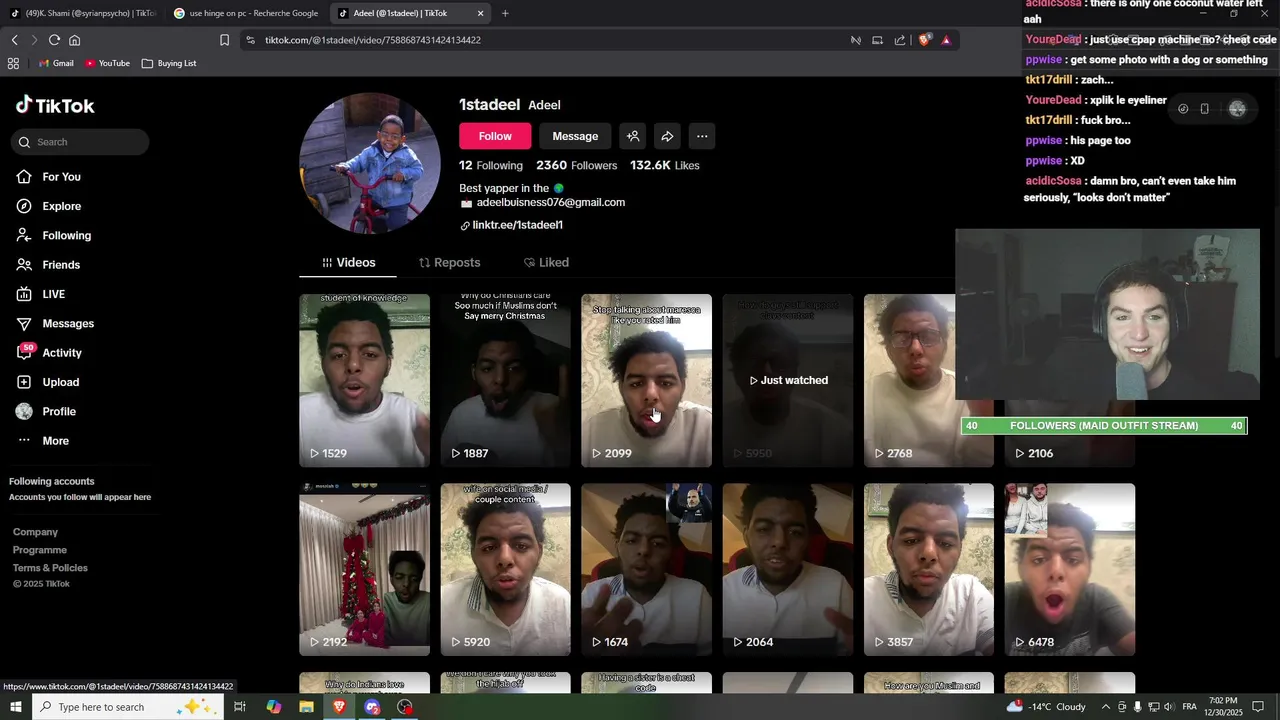Click the add-friend person icon on the profile
This screenshot has height=720, width=1280.
633,136
